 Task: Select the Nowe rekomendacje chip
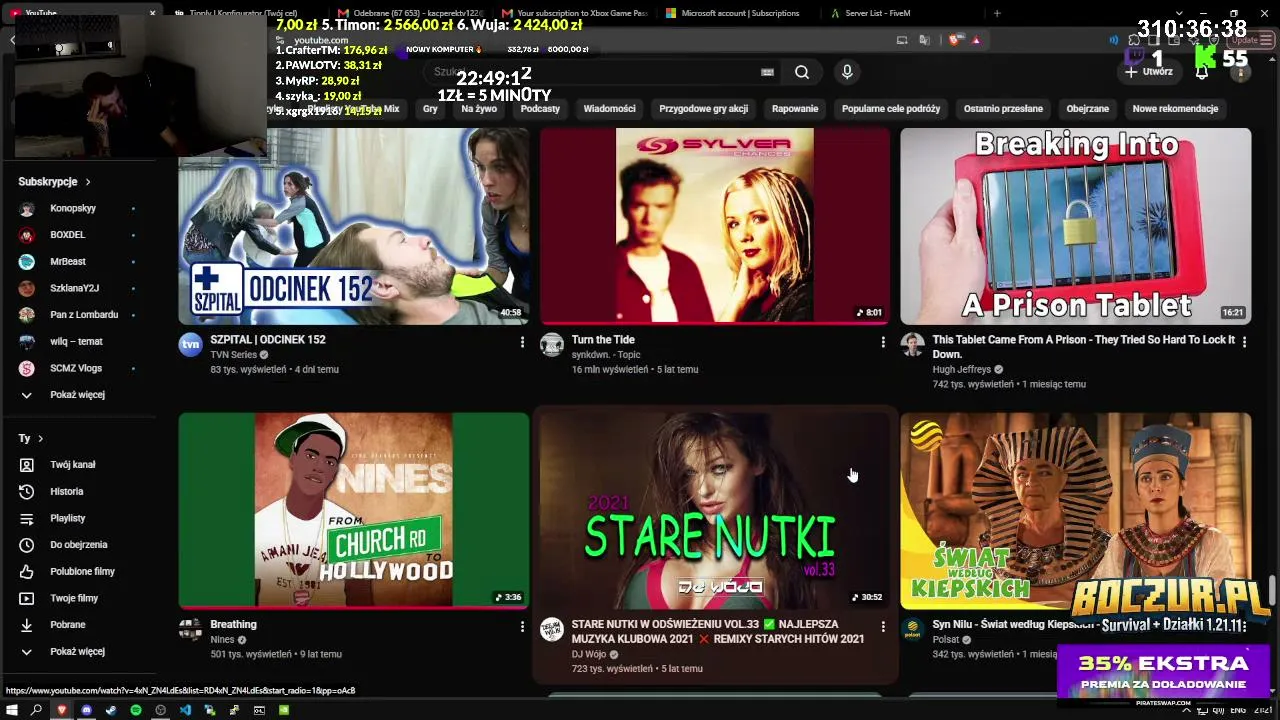pos(1175,109)
